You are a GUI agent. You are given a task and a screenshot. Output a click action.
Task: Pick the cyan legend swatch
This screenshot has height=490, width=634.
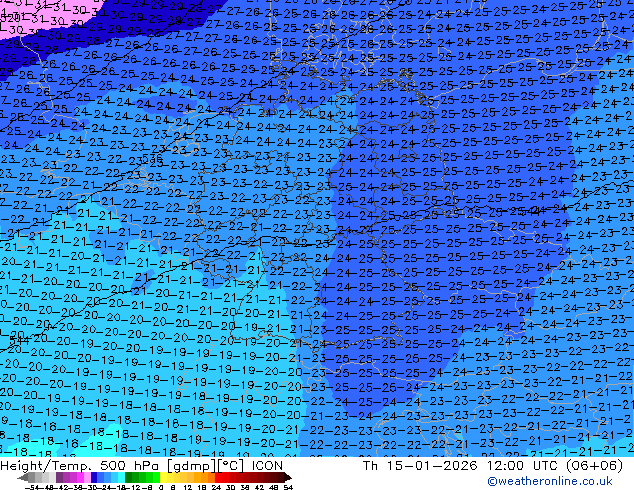121,478
